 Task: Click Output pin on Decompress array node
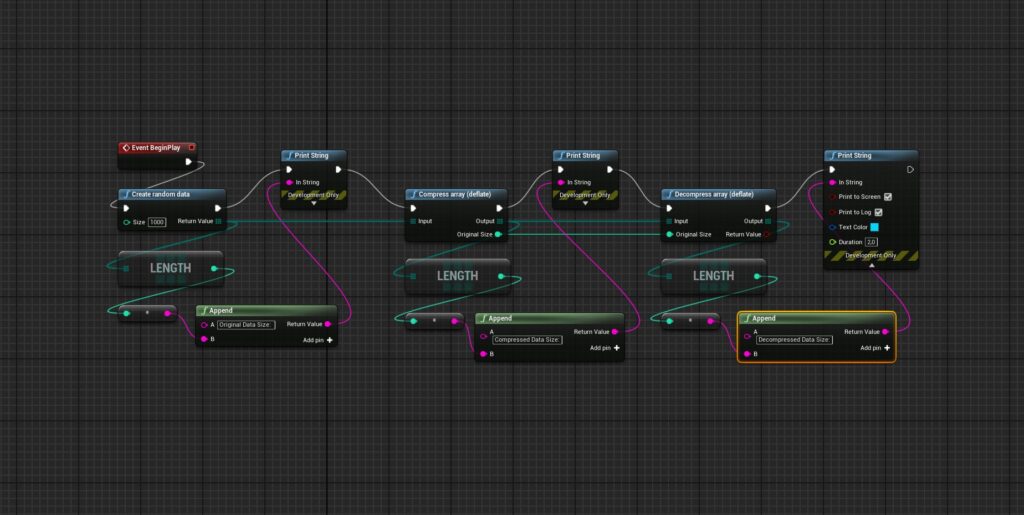(x=767, y=221)
